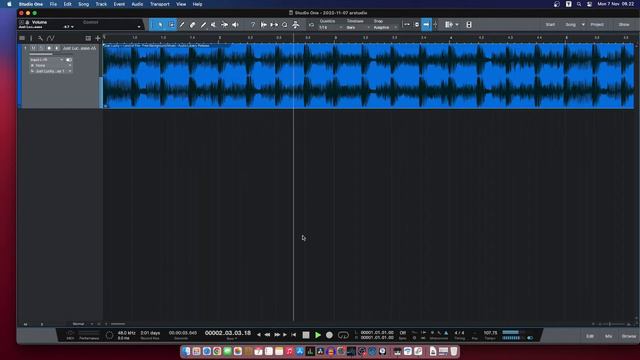
Task: Click the Fast Forward transport button
Action: (x=277, y=335)
